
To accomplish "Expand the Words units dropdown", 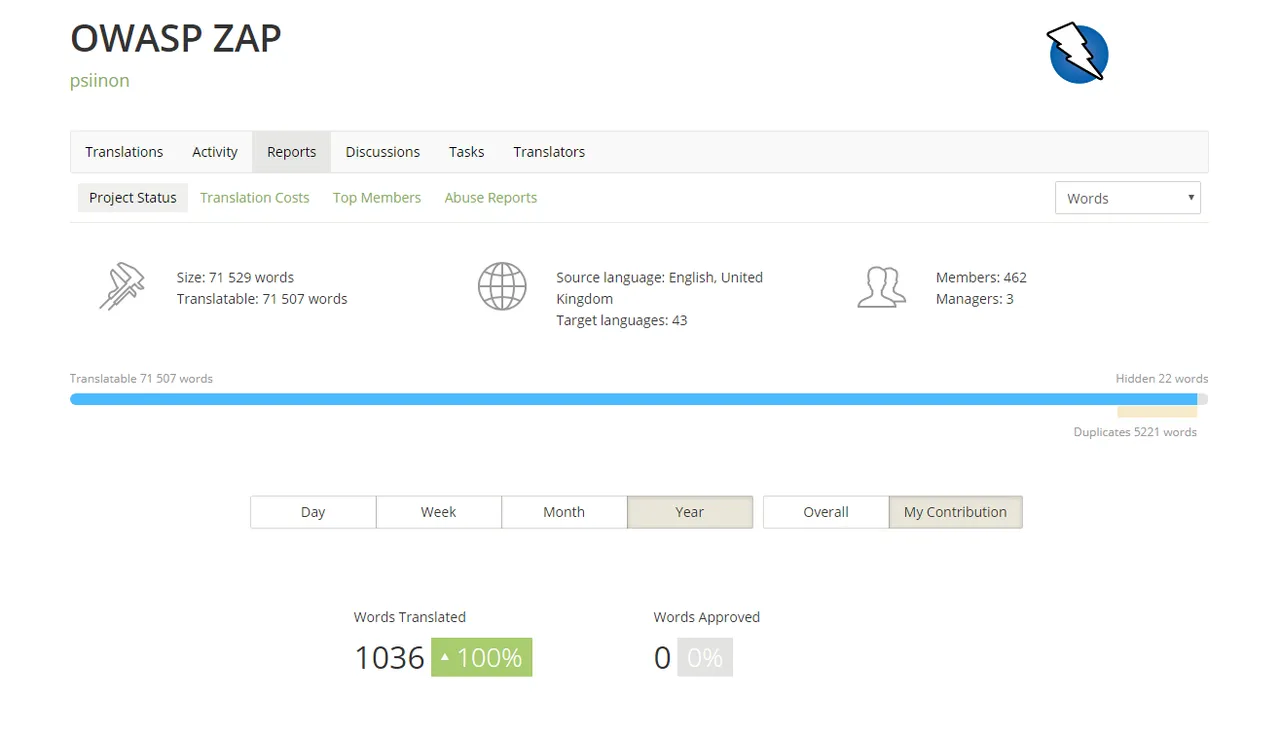I will click(1128, 198).
